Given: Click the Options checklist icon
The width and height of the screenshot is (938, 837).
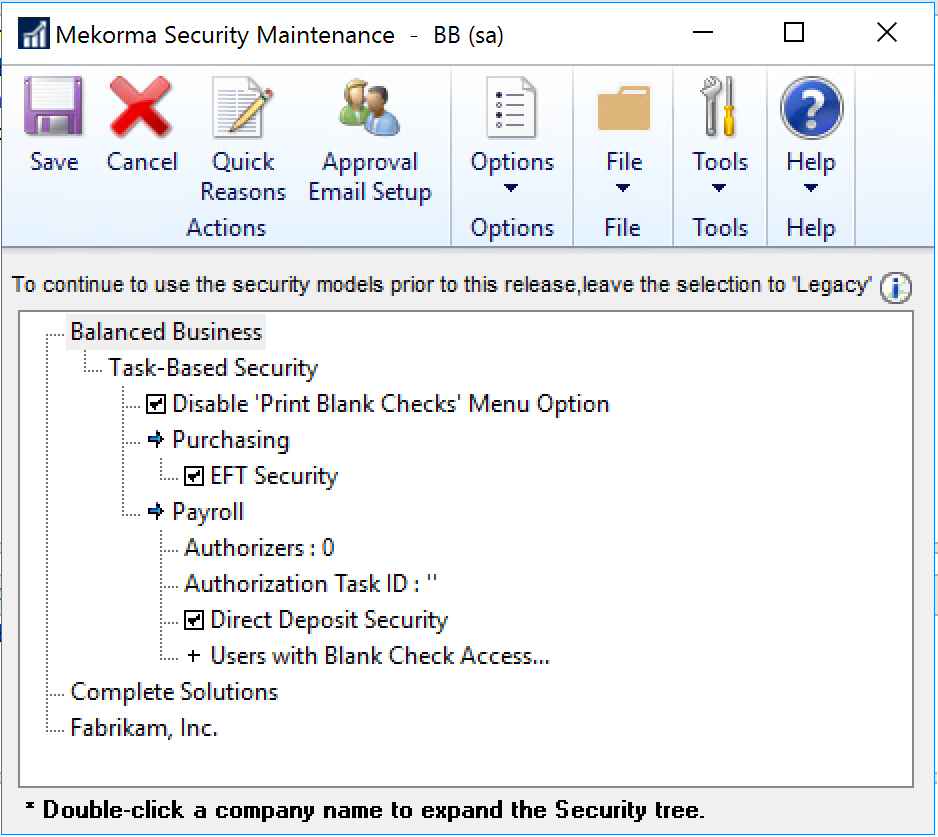Looking at the screenshot, I should pyautogui.click(x=511, y=108).
